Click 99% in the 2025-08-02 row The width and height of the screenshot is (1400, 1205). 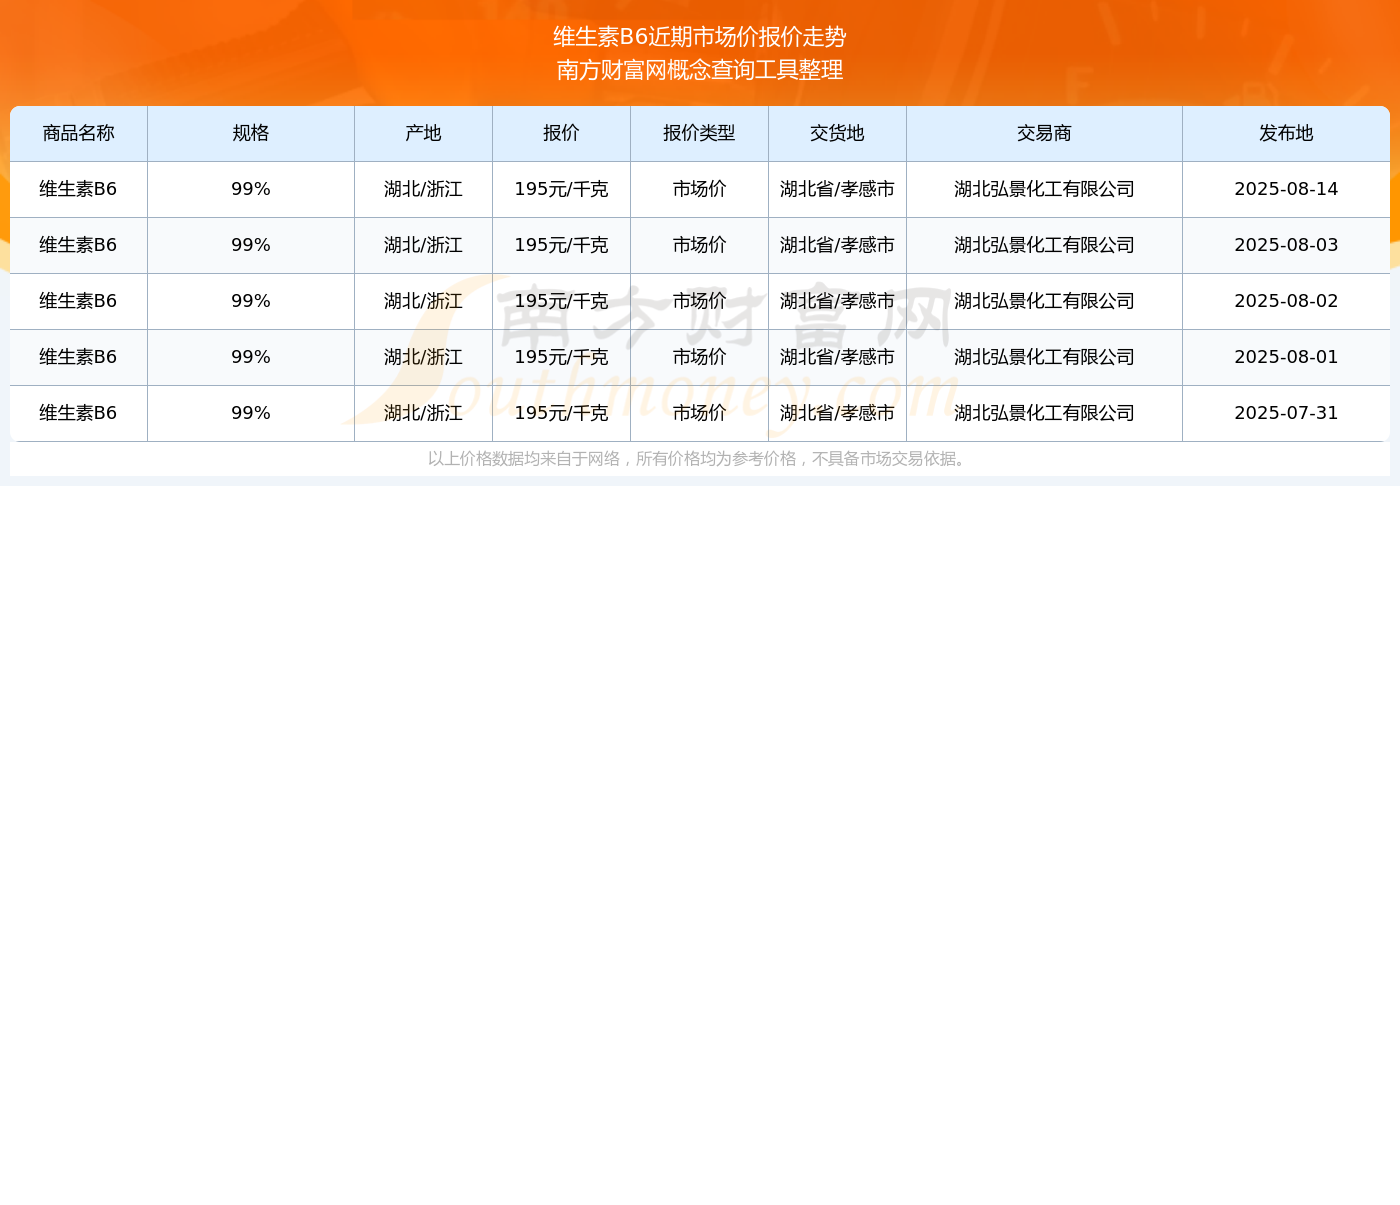tap(251, 301)
